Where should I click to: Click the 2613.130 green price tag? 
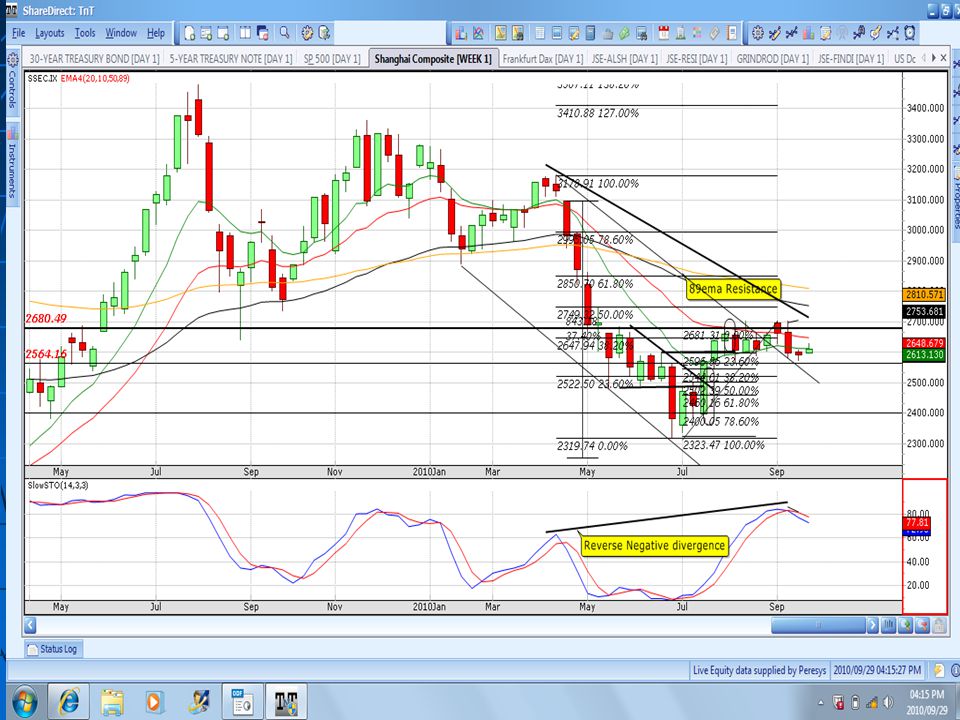(x=924, y=355)
